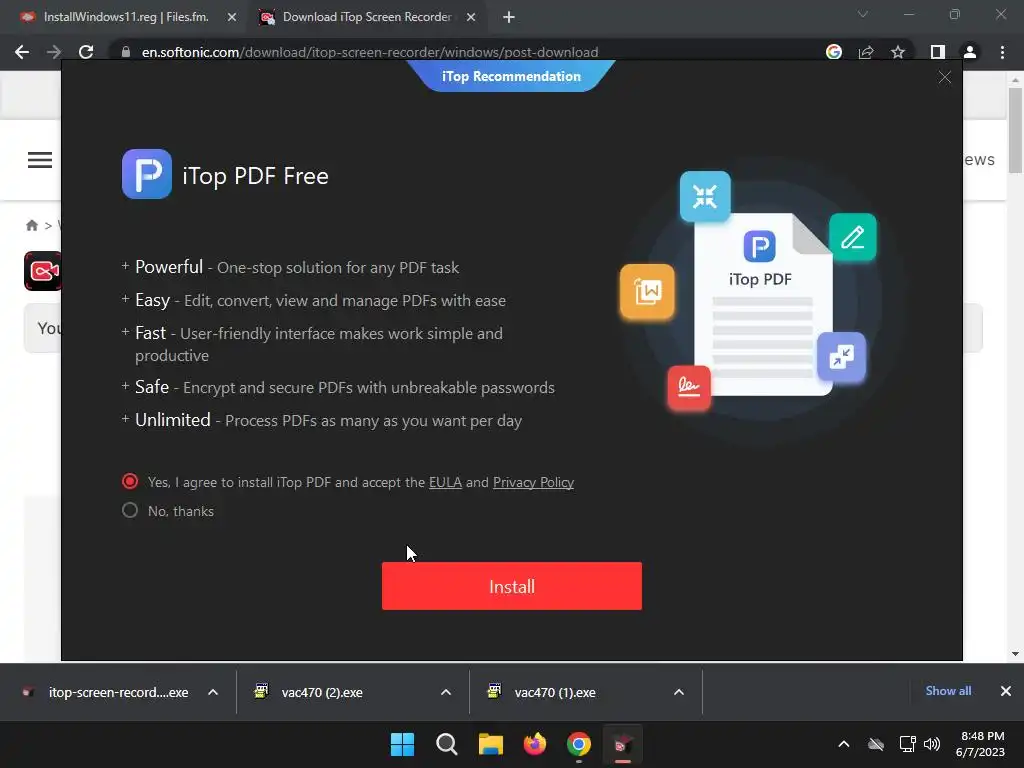Open a new browser tab
Image resolution: width=1024 pixels, height=768 pixels.
[509, 18]
